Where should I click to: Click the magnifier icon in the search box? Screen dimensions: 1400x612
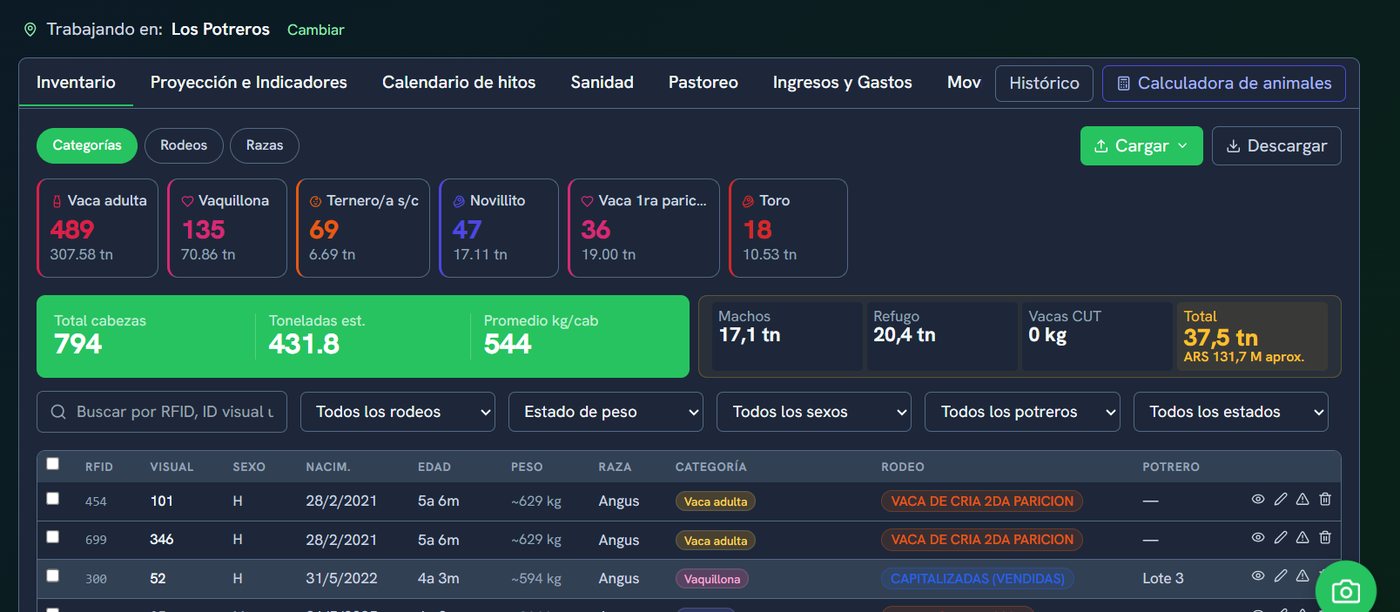pyautogui.click(x=58, y=412)
